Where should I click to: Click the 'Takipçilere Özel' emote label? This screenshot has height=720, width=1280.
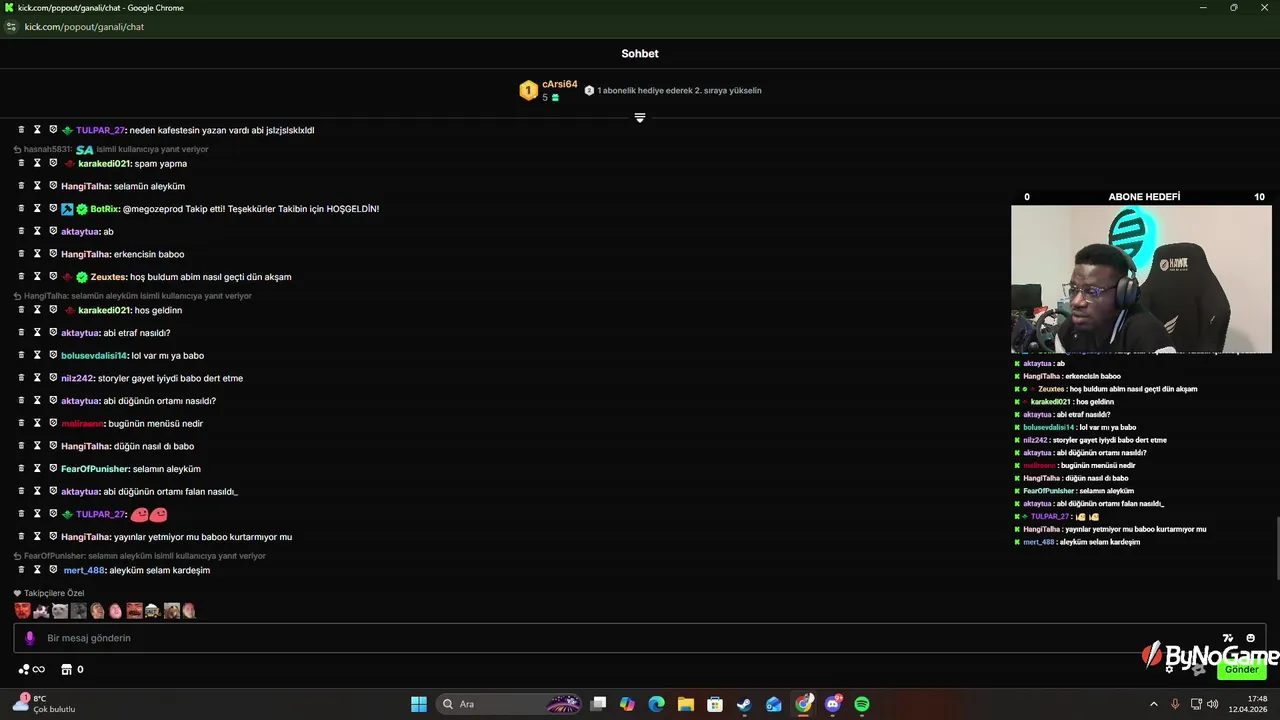coord(49,593)
